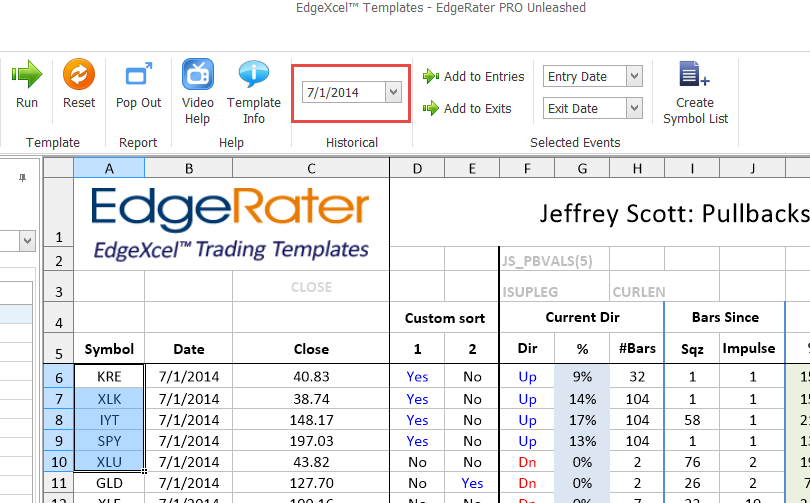
Task: Click Add to Exits button
Action: [467, 108]
